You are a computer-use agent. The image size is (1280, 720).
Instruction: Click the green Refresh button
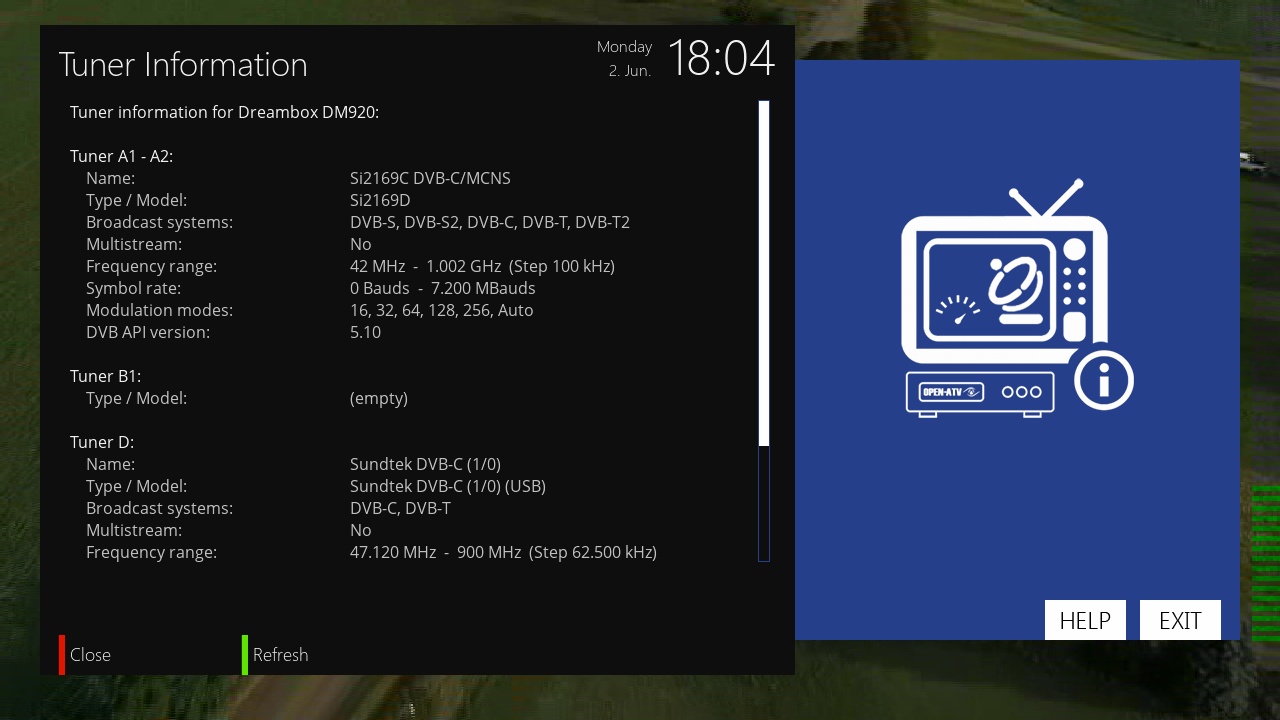click(x=275, y=655)
